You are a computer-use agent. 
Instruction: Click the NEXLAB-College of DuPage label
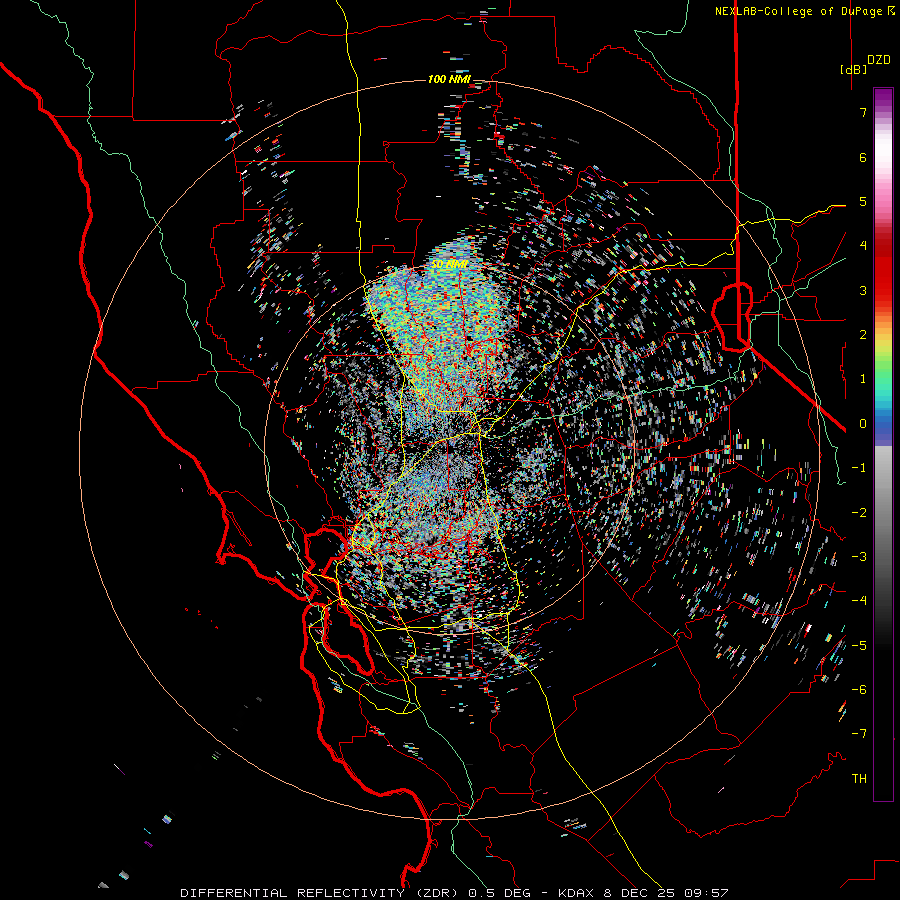pyautogui.click(x=804, y=11)
